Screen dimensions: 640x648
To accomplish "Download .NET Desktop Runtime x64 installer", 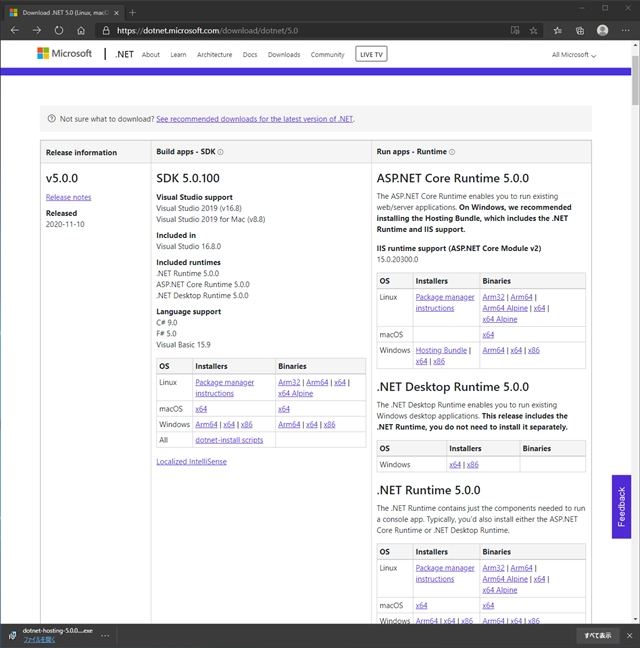I will [x=455, y=465].
